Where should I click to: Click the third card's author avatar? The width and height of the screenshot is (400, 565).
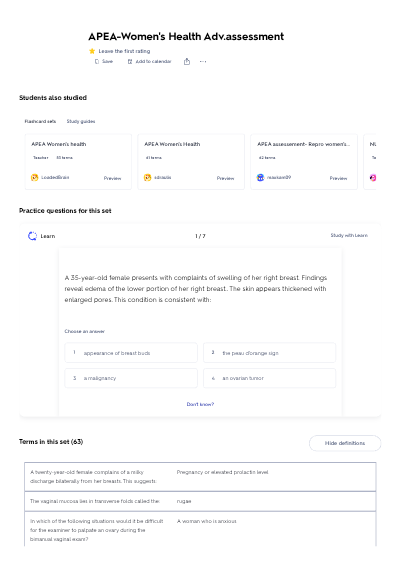(260, 177)
